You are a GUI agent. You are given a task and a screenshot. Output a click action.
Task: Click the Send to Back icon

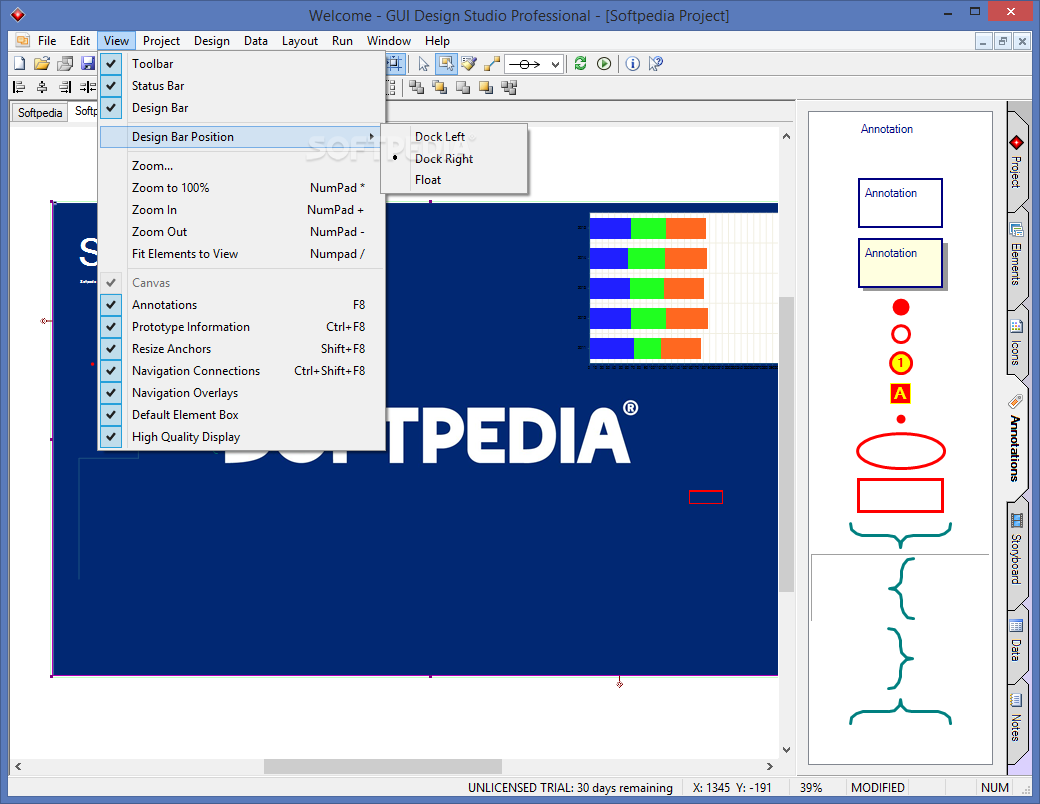coord(486,87)
